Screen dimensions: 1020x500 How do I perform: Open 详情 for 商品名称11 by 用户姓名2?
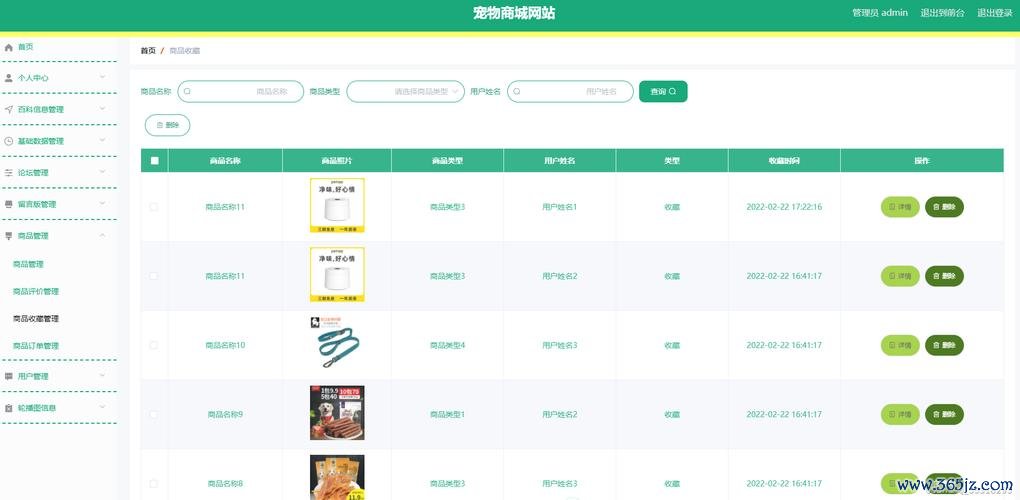pyautogui.click(x=900, y=276)
